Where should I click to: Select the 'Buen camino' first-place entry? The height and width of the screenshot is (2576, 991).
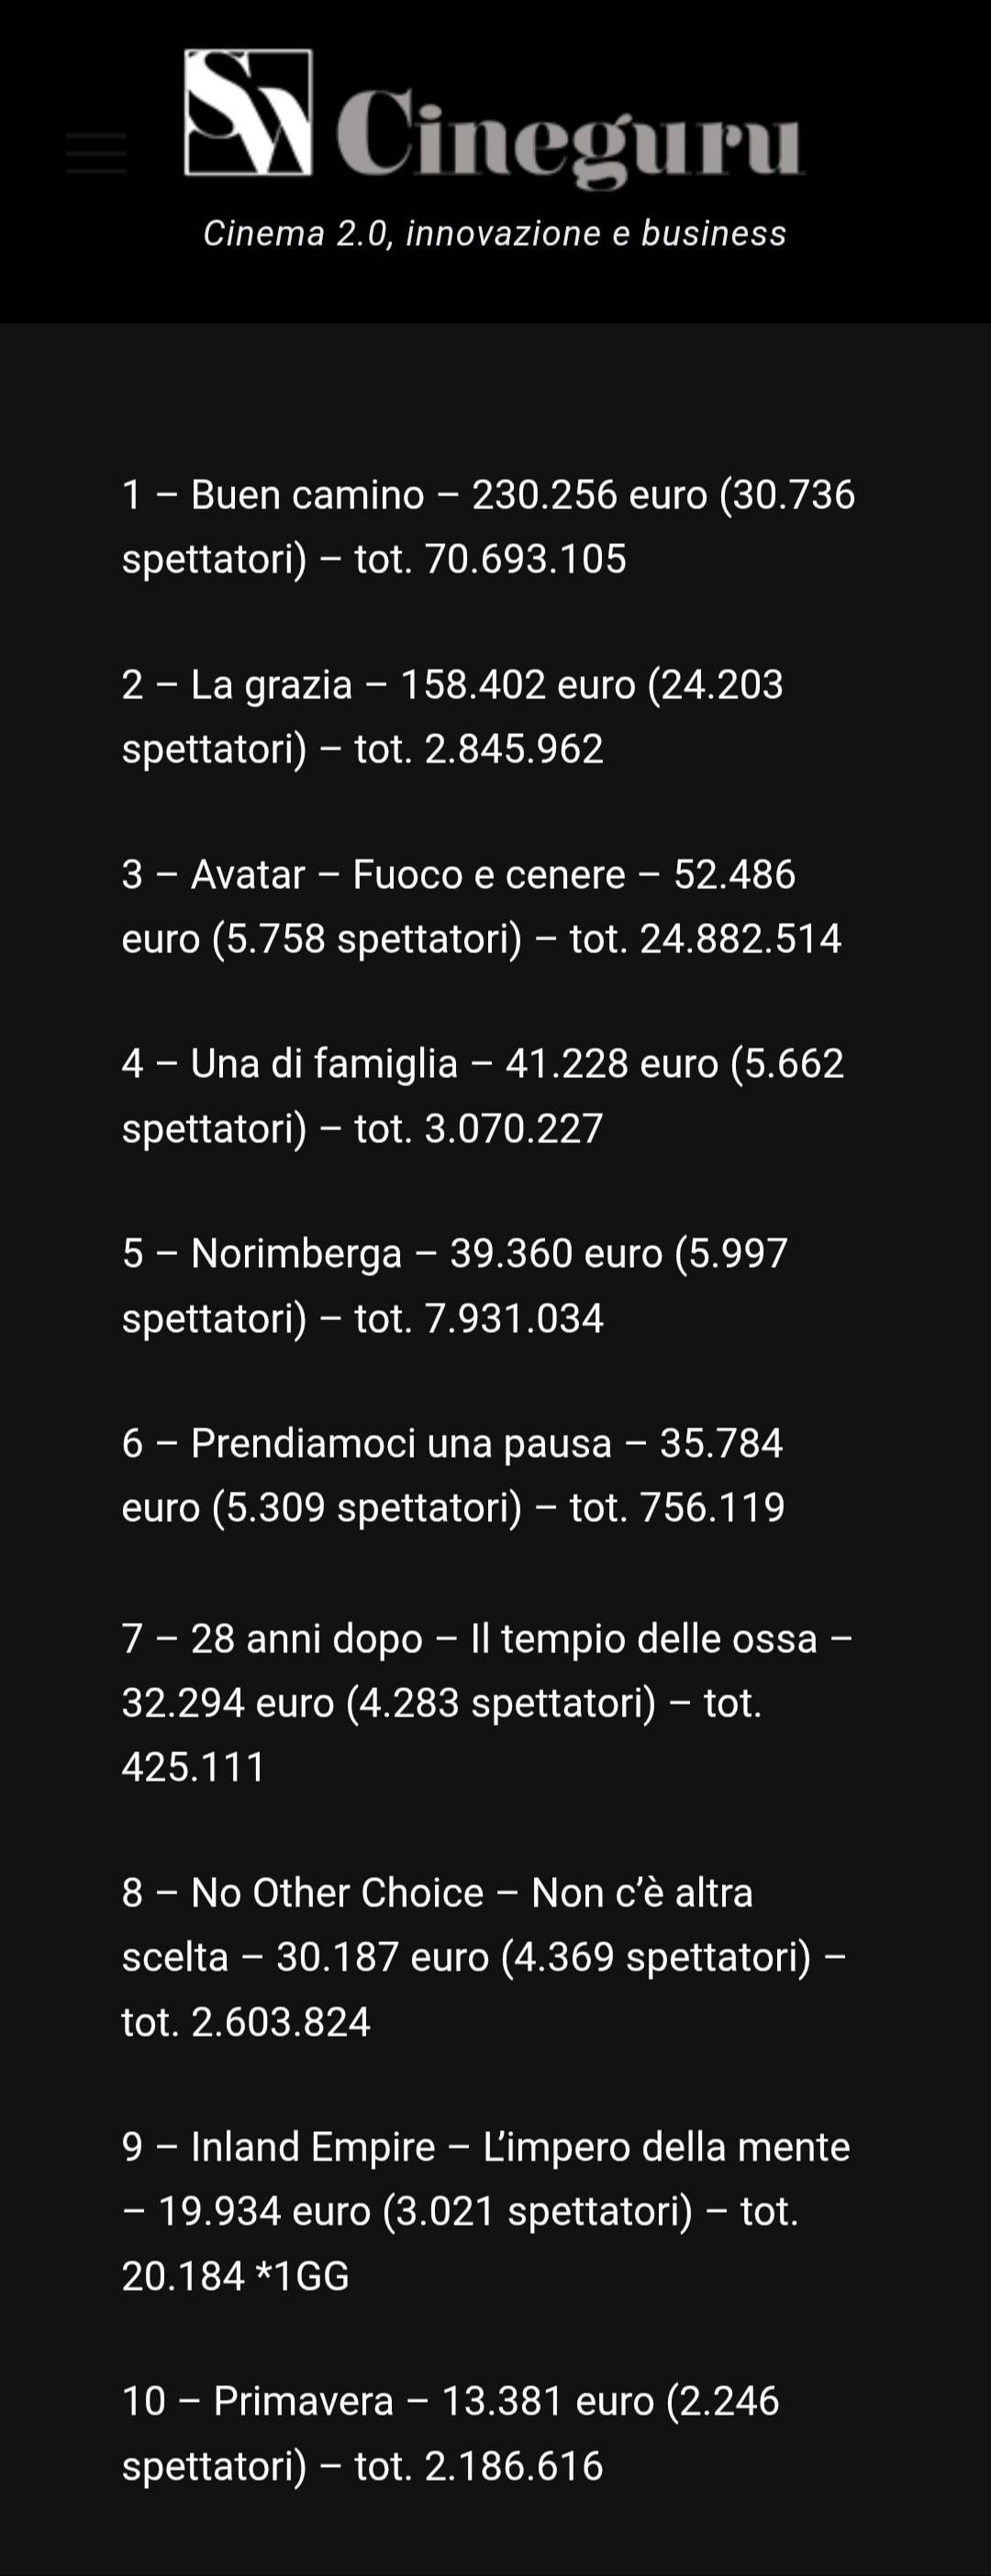click(x=307, y=495)
